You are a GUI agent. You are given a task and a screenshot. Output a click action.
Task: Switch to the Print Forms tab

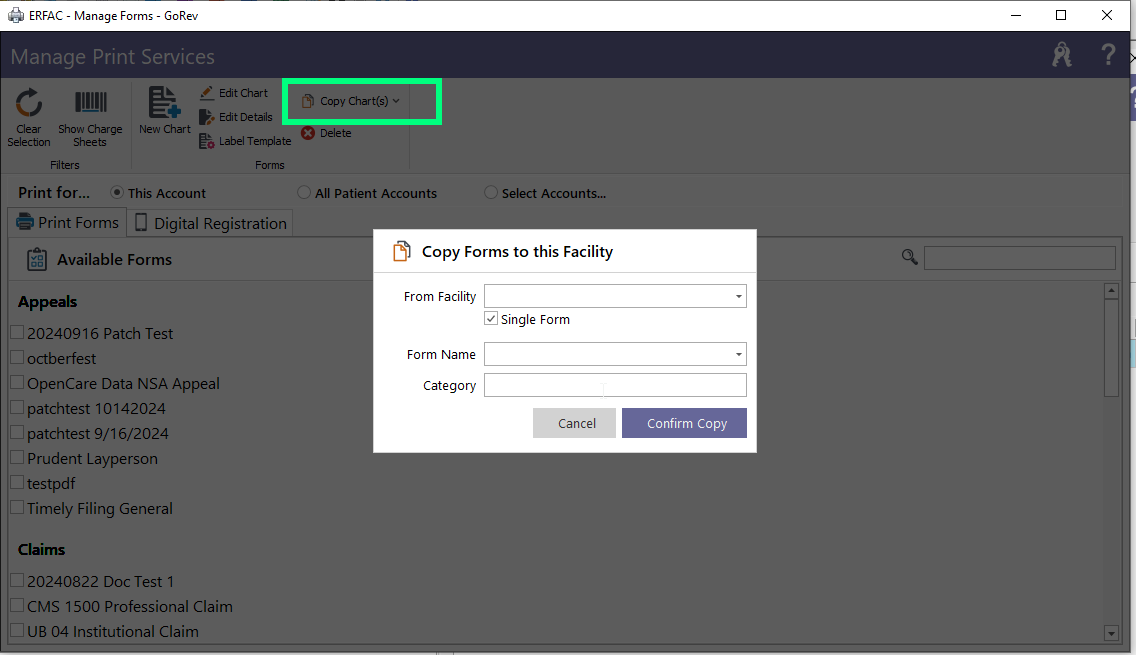[68, 222]
